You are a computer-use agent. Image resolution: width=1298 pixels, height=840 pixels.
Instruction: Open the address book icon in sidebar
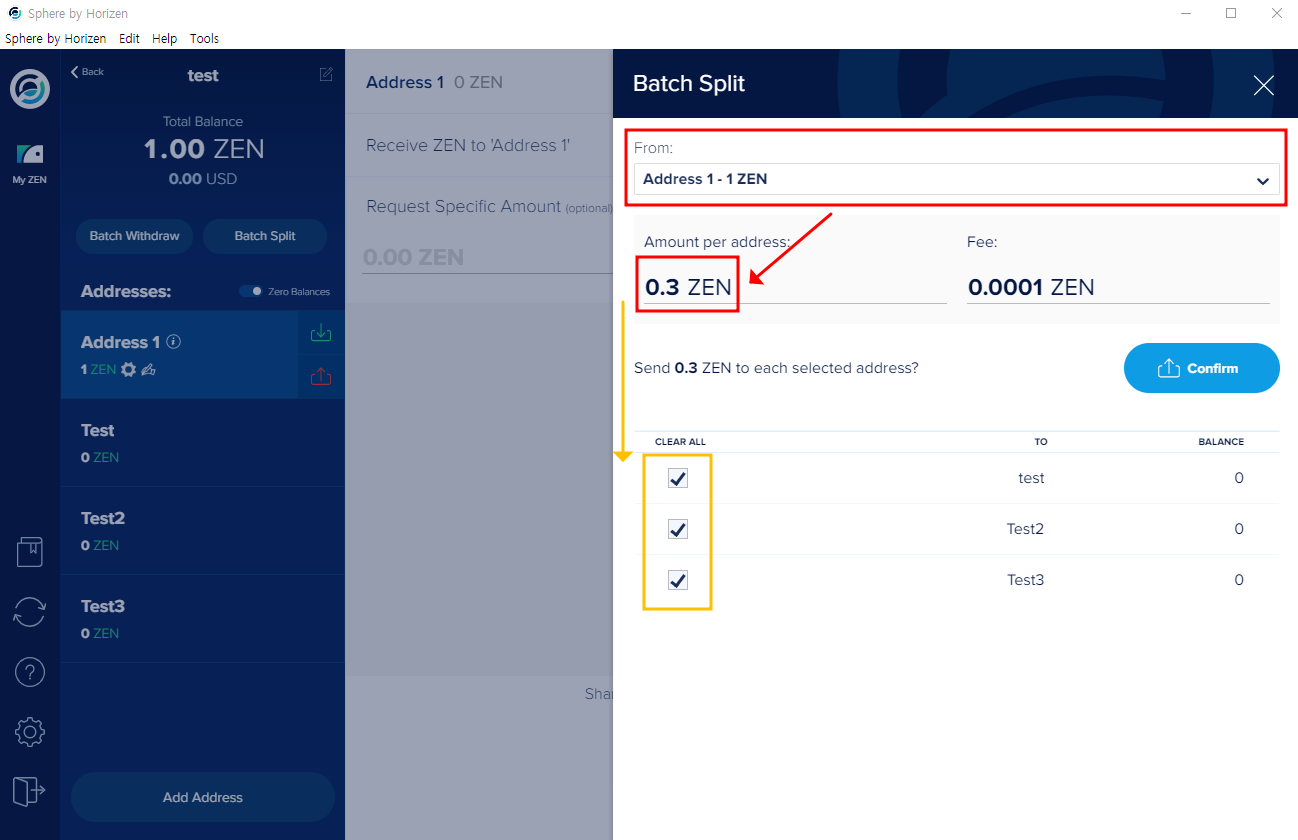(29, 551)
